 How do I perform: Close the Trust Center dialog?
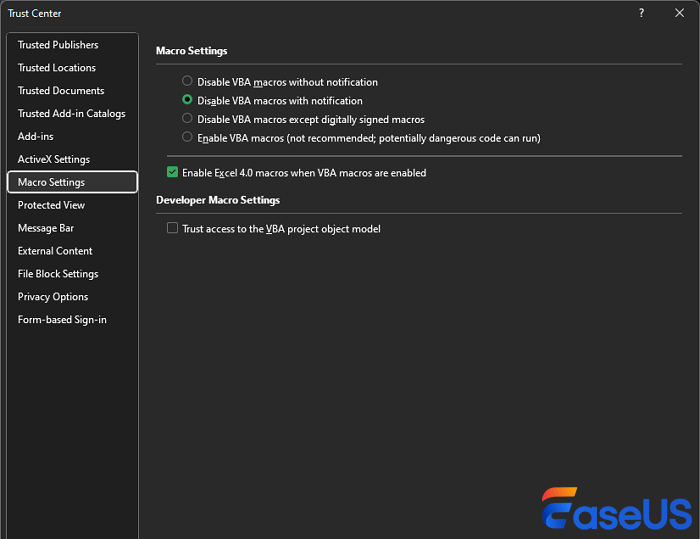point(679,13)
